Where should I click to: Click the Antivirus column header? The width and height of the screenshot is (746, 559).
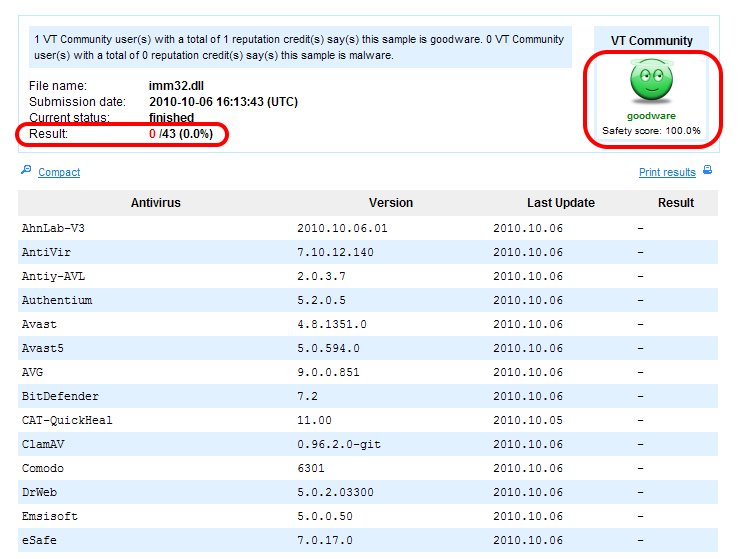(155, 203)
